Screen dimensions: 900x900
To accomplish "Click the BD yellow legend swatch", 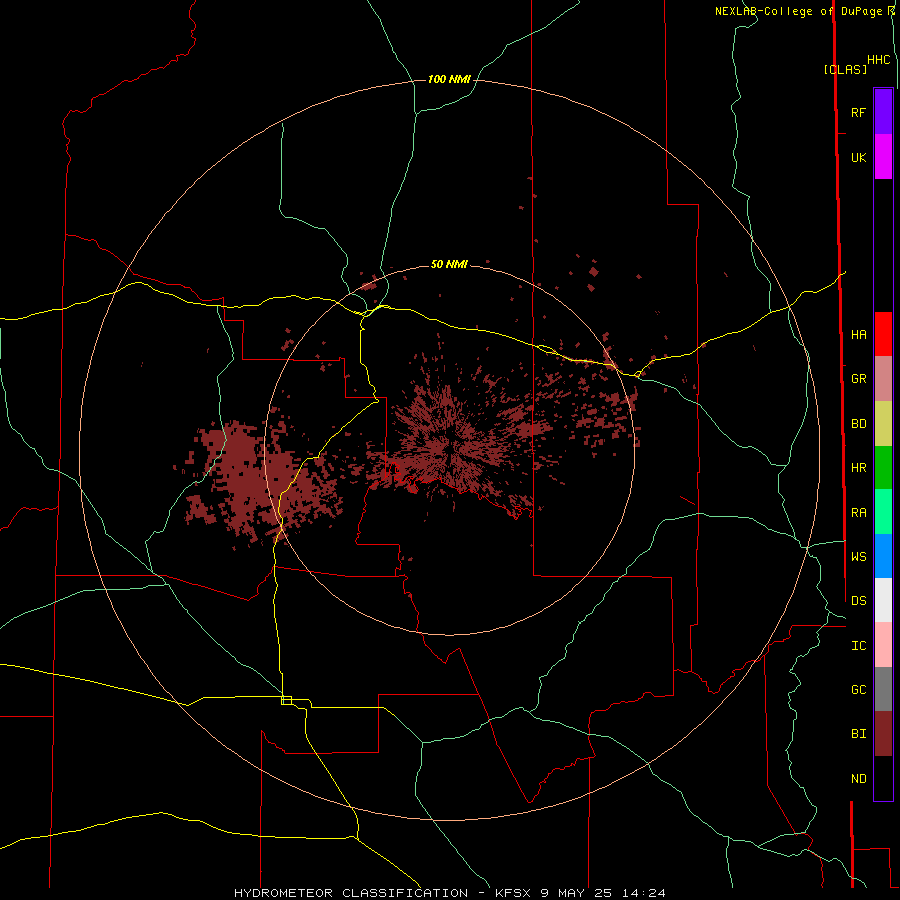I will coord(883,424).
